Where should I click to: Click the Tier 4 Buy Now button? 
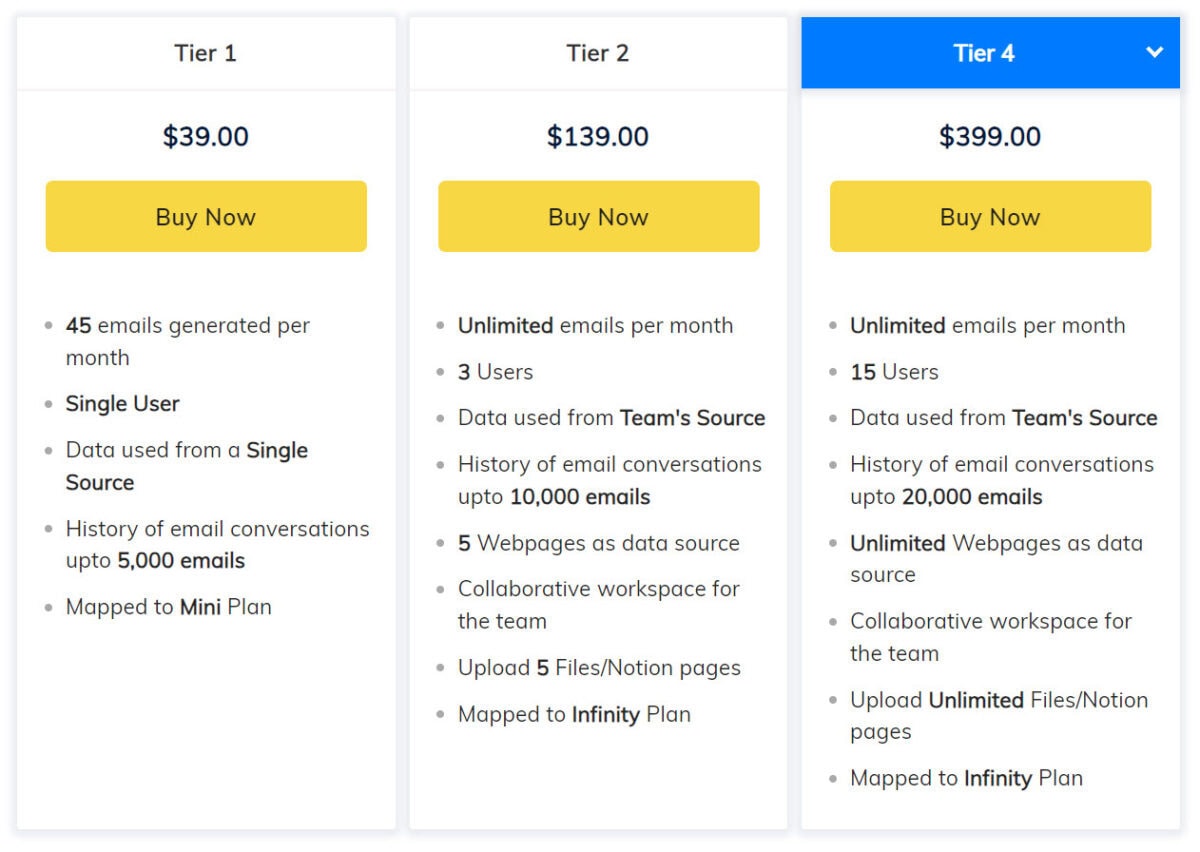pos(989,216)
